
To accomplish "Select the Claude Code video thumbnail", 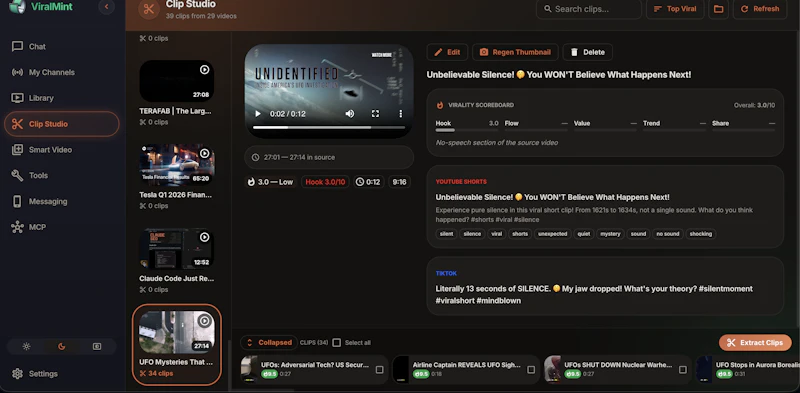I will point(177,249).
